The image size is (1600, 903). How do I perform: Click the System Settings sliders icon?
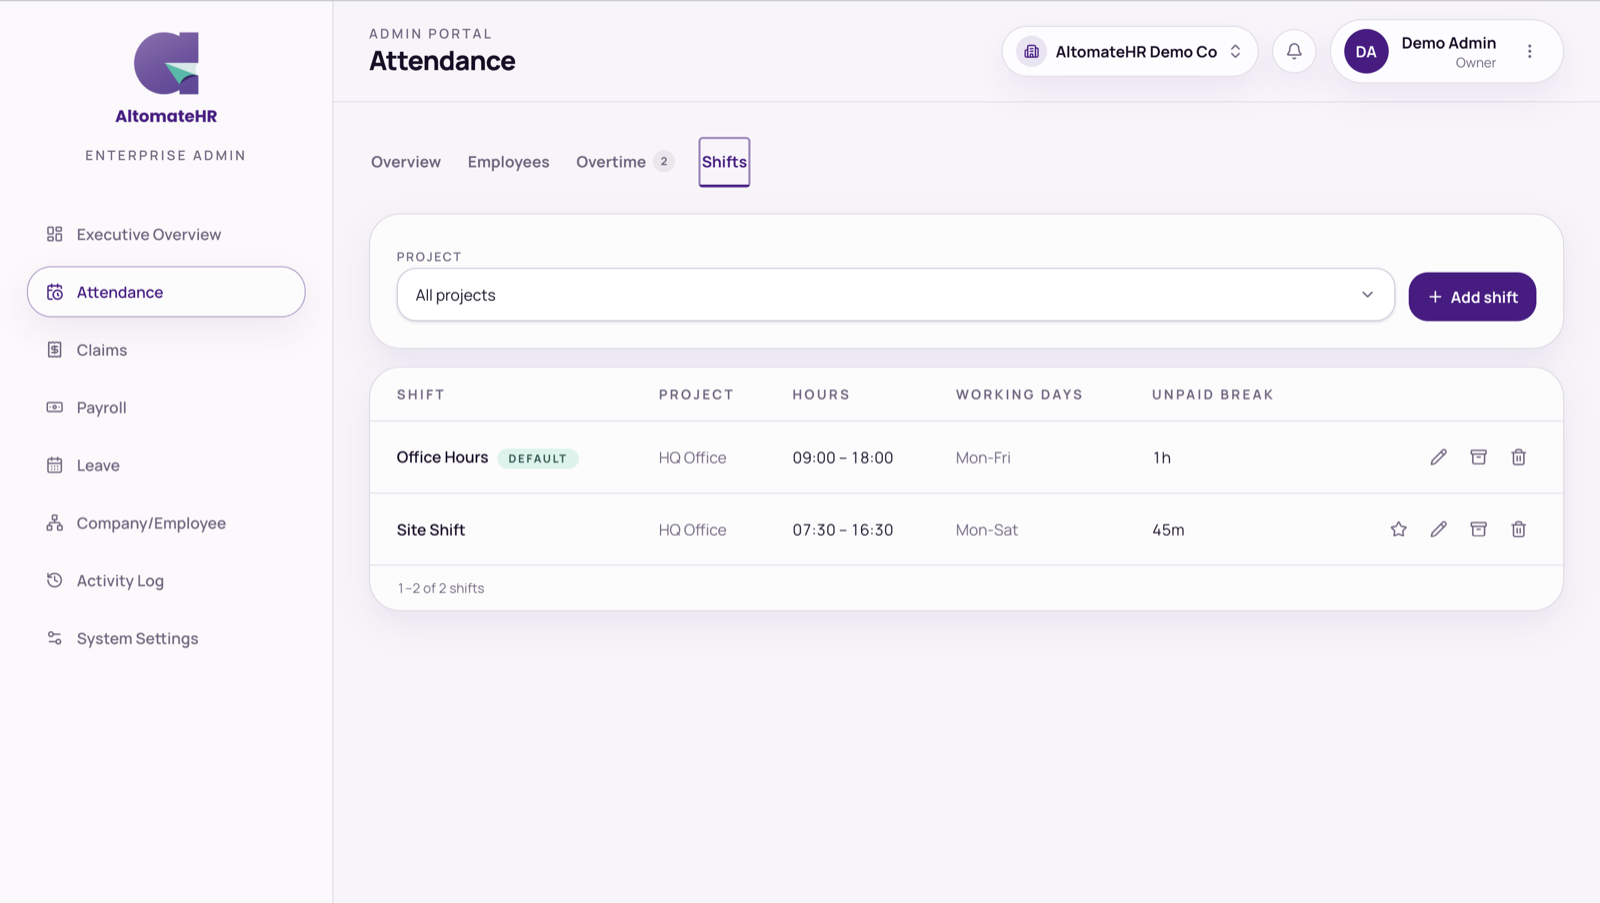pos(55,638)
